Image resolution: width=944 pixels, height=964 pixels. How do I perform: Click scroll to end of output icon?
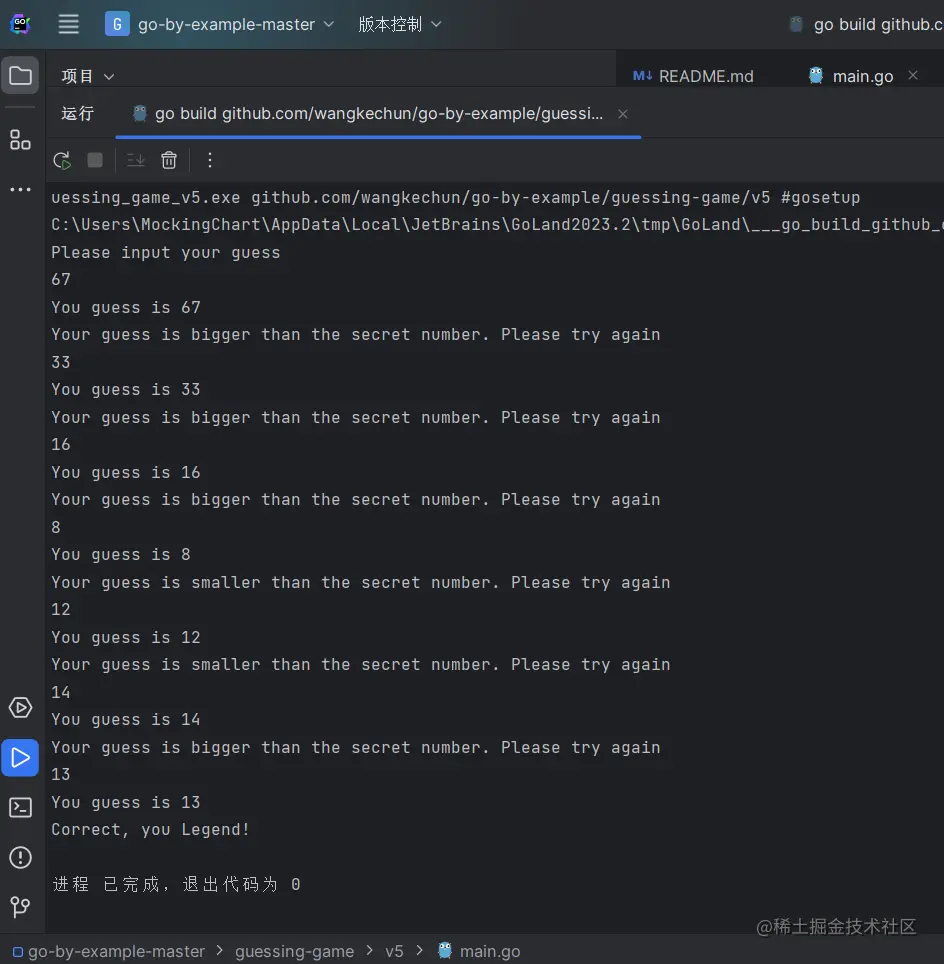tap(136, 160)
